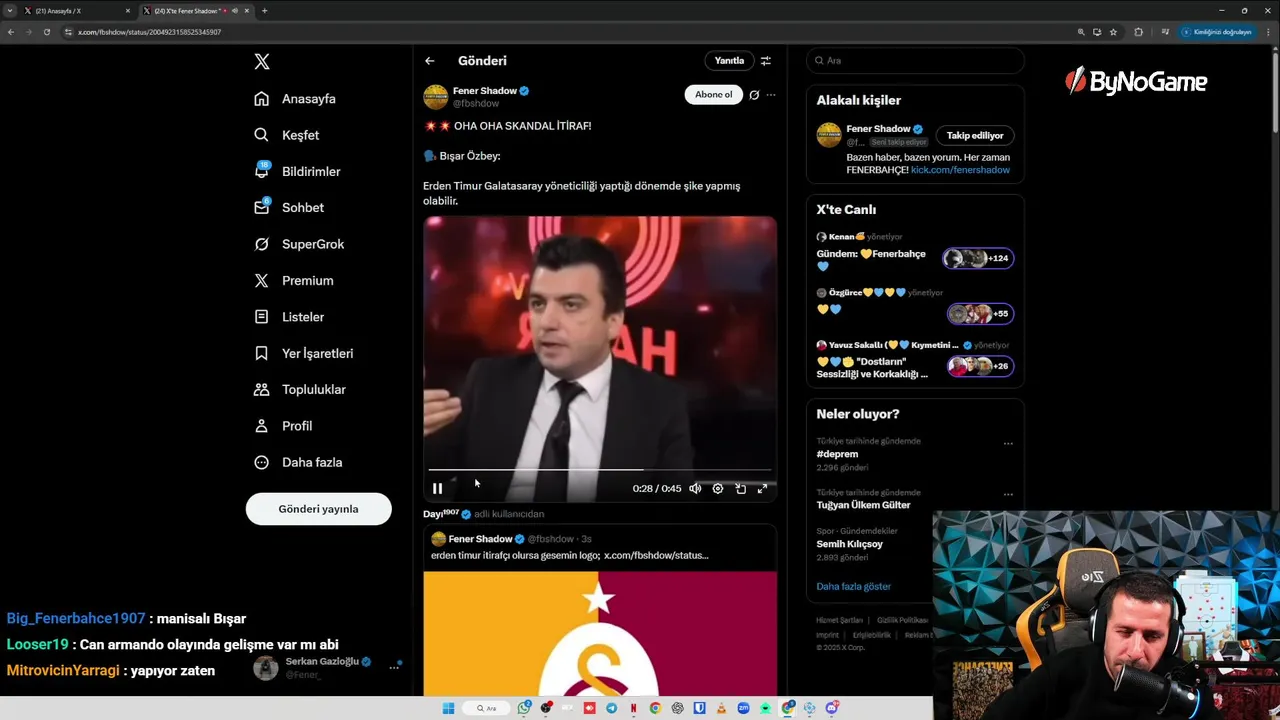
Task: Open Discord from taskbar
Action: coord(832,708)
